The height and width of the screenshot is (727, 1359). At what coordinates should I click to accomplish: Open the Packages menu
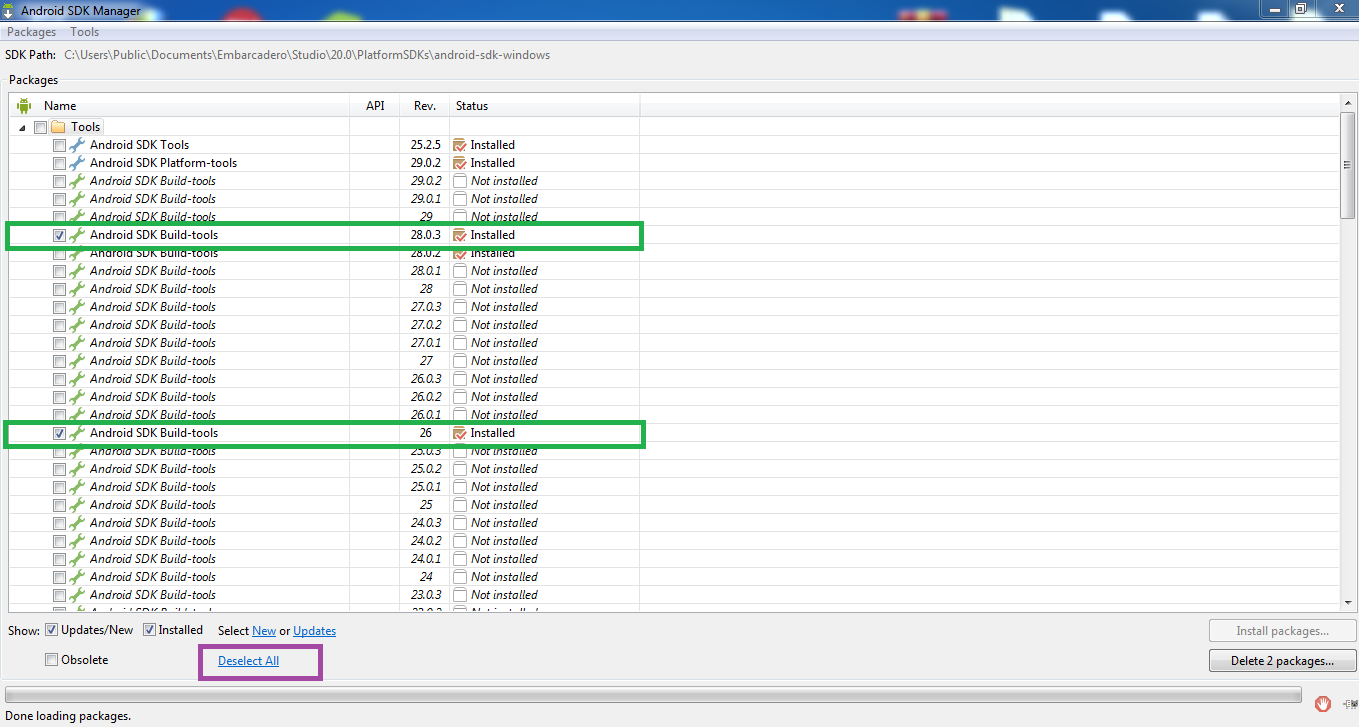click(x=31, y=32)
